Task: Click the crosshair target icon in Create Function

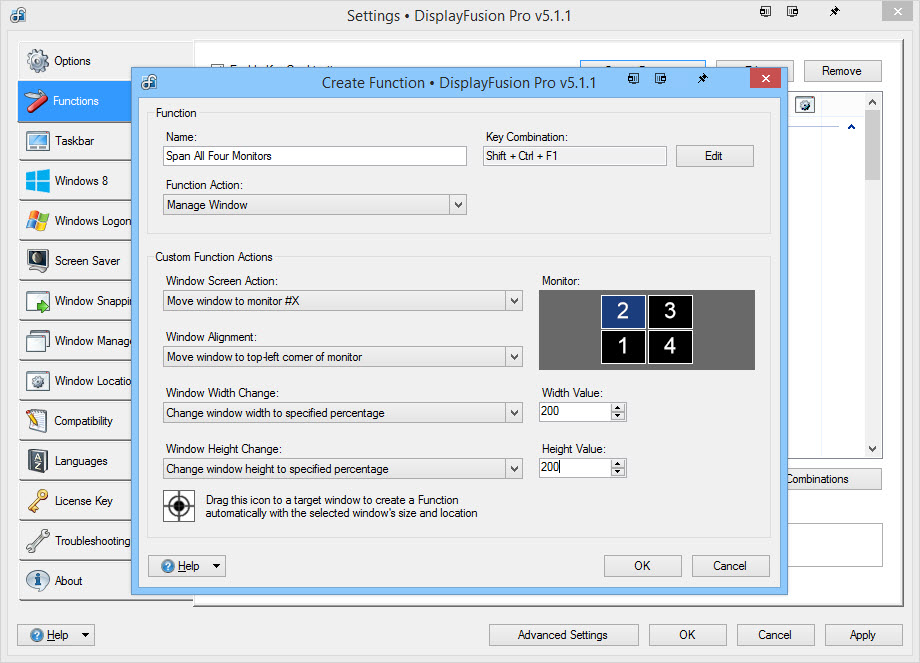Action: [x=179, y=506]
